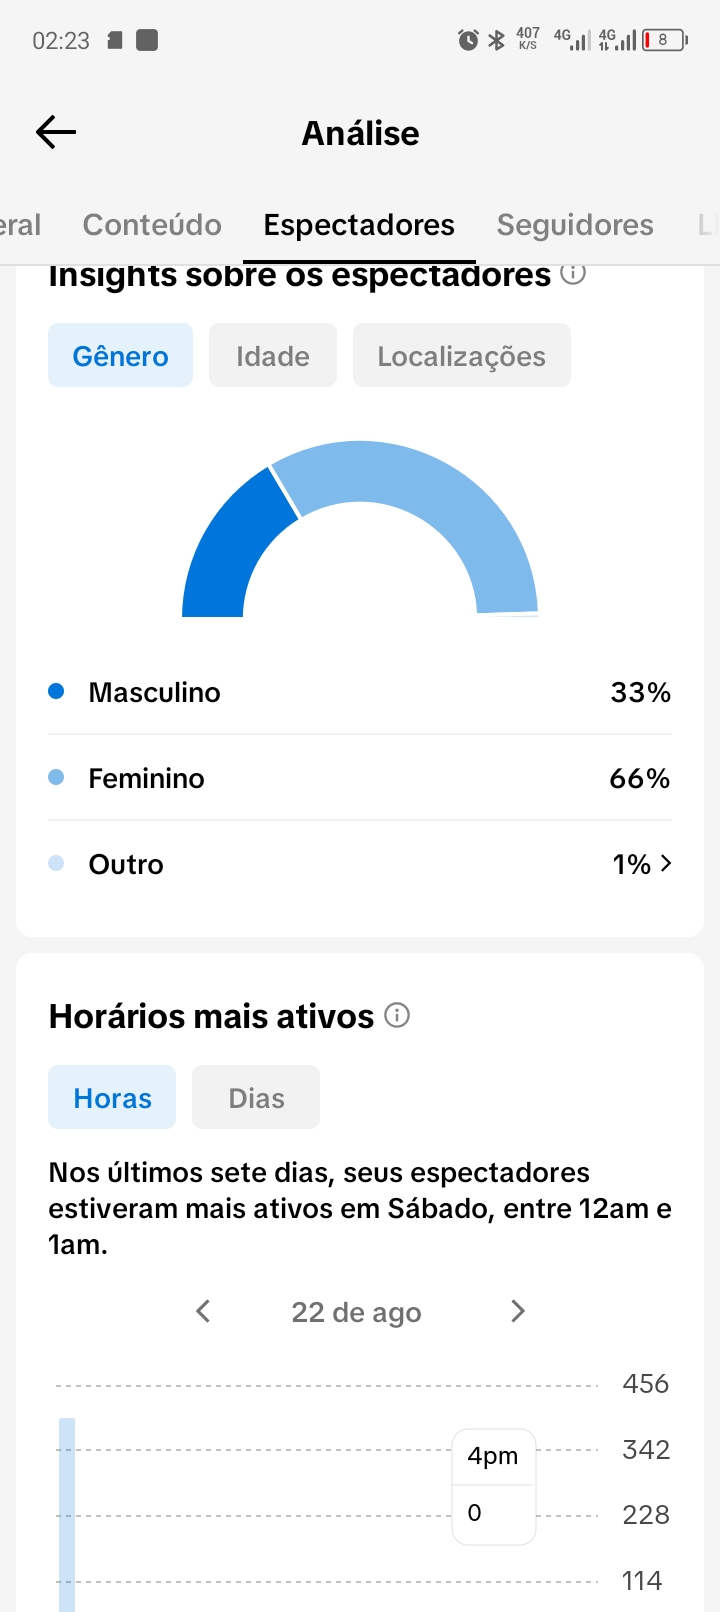Open the Espectadores tab
This screenshot has width=720, height=1612.
pos(359,225)
